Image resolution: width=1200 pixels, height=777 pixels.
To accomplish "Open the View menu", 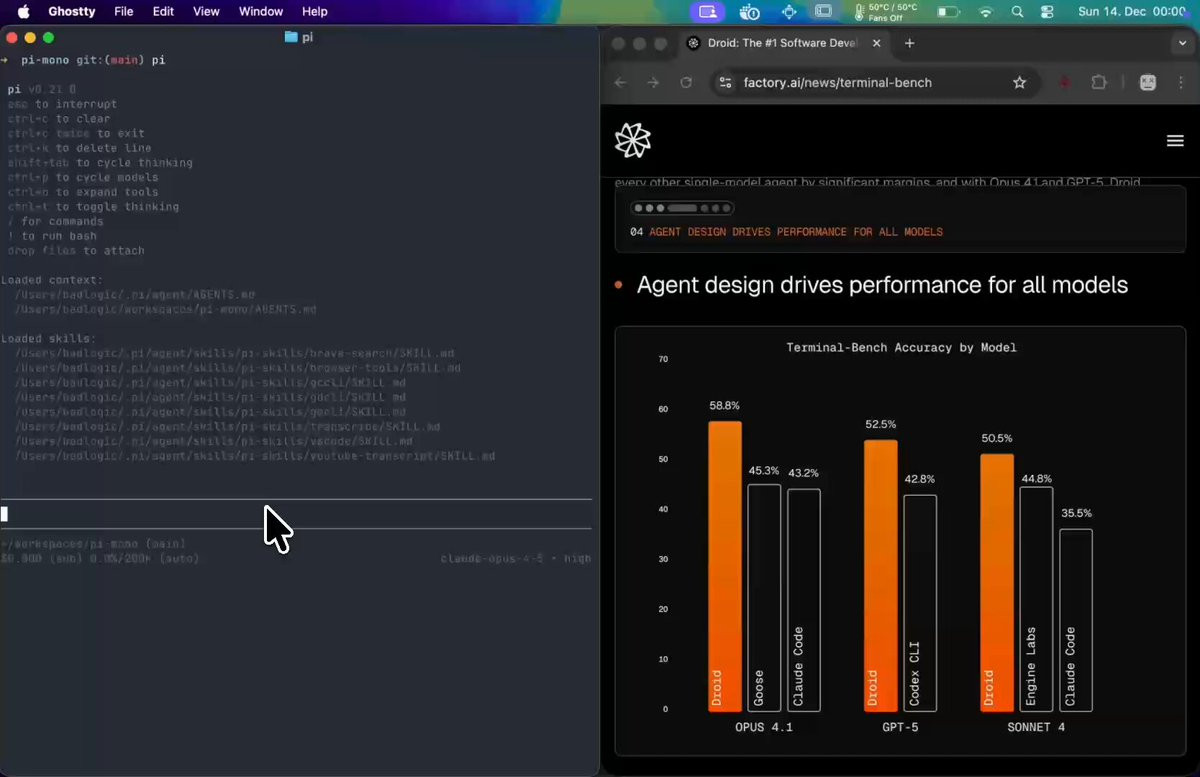I will 206,12.
